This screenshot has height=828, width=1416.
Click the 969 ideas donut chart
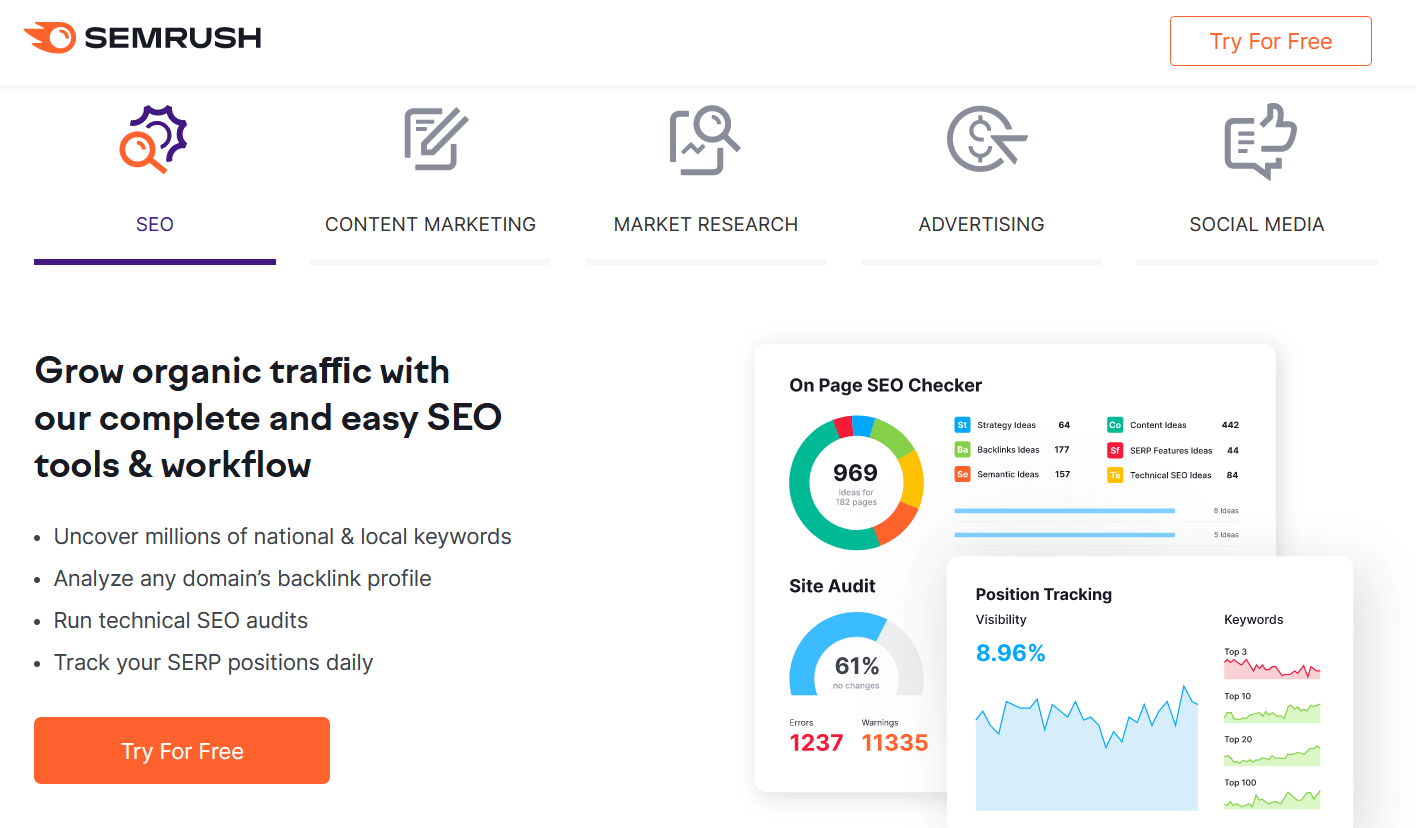click(856, 482)
